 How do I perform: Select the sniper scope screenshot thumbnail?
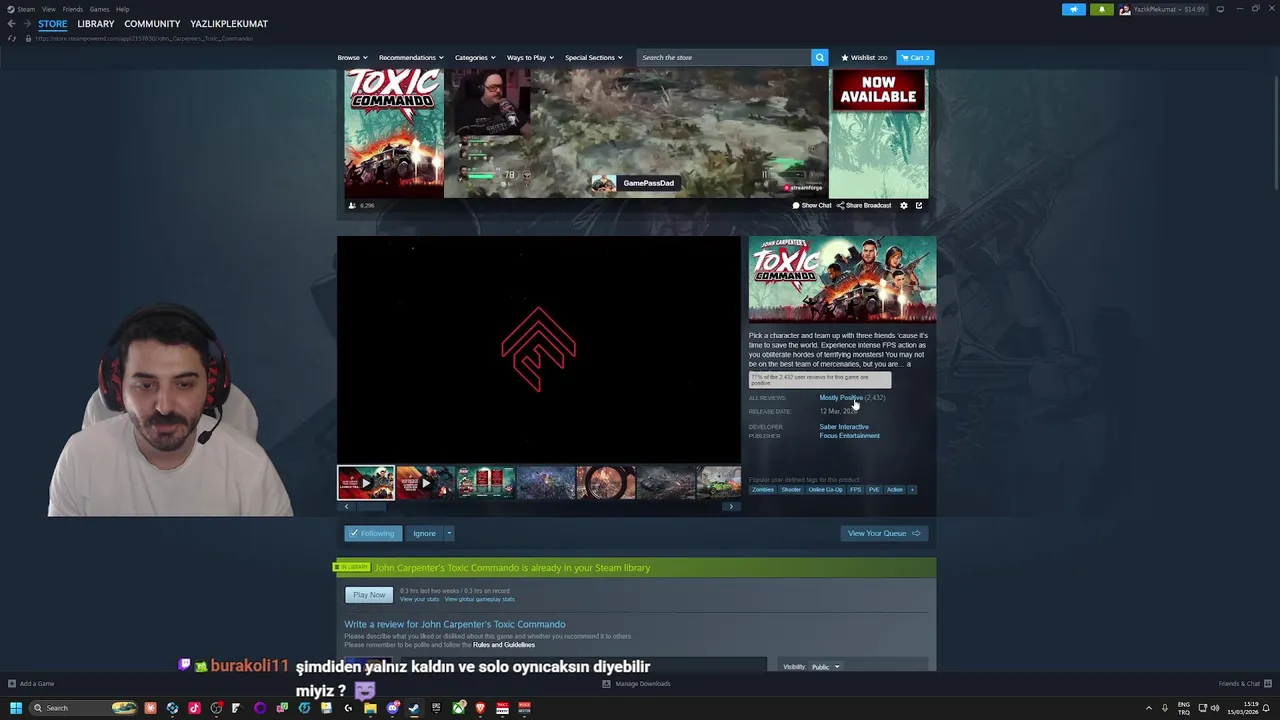tap(606, 483)
